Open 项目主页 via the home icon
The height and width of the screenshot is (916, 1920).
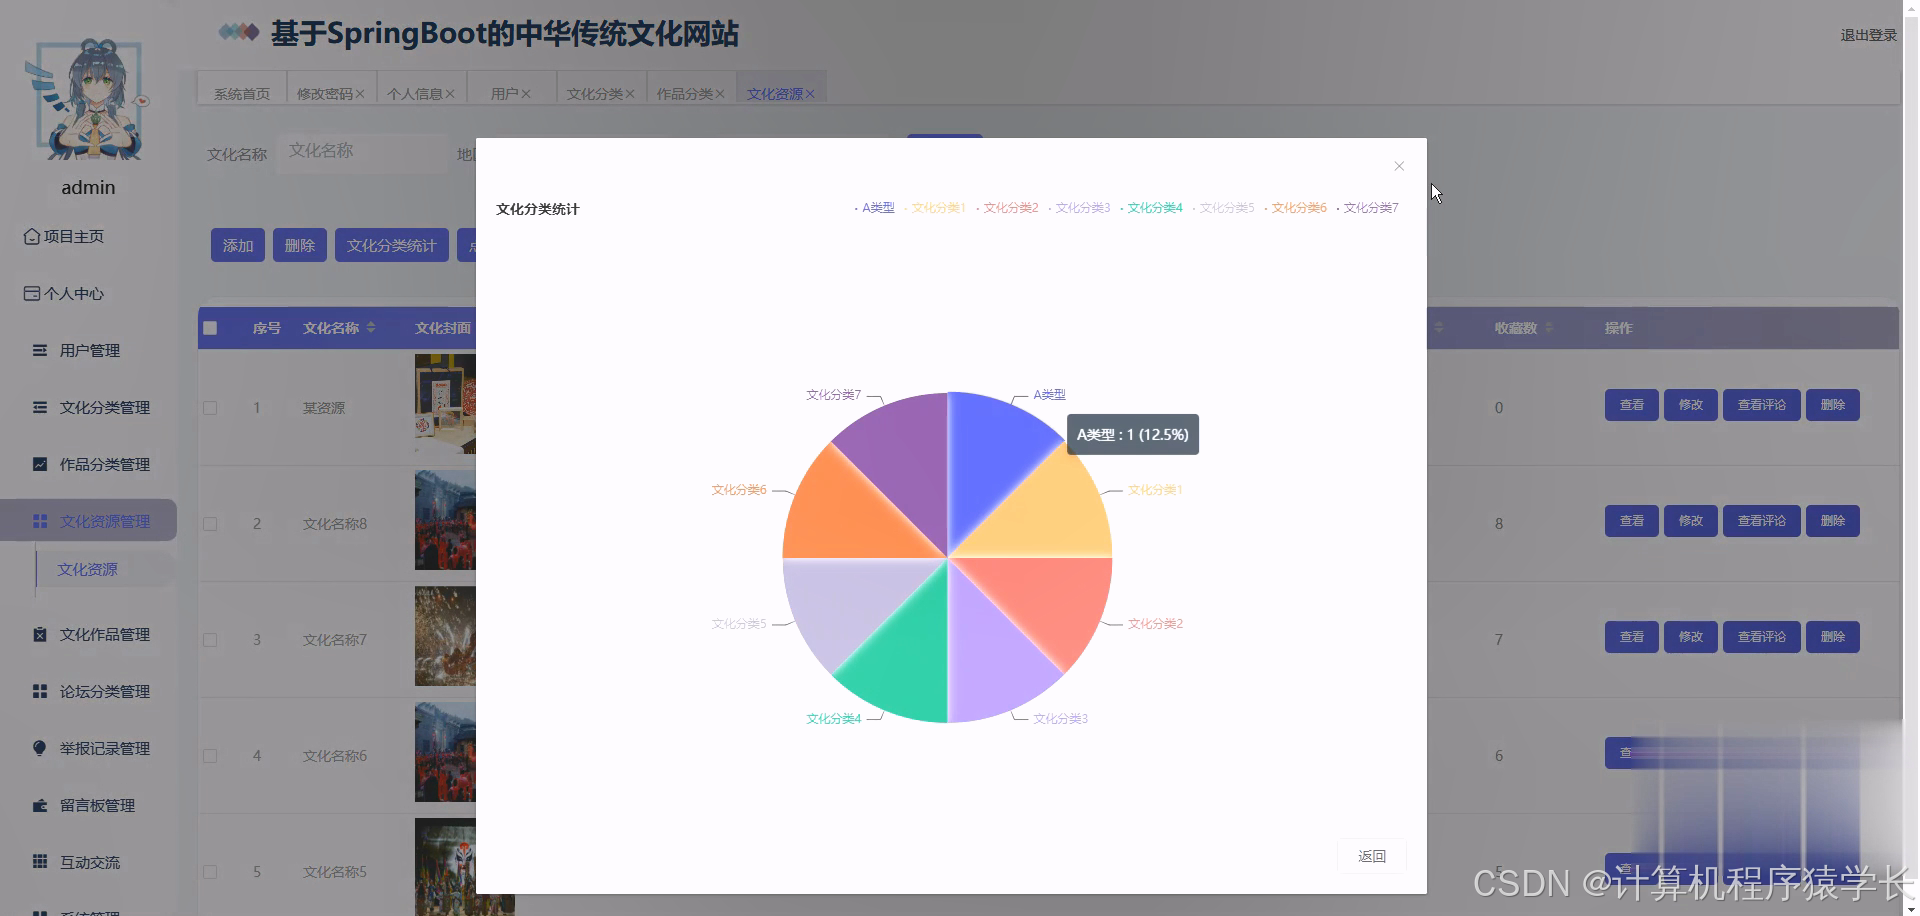tap(31, 236)
